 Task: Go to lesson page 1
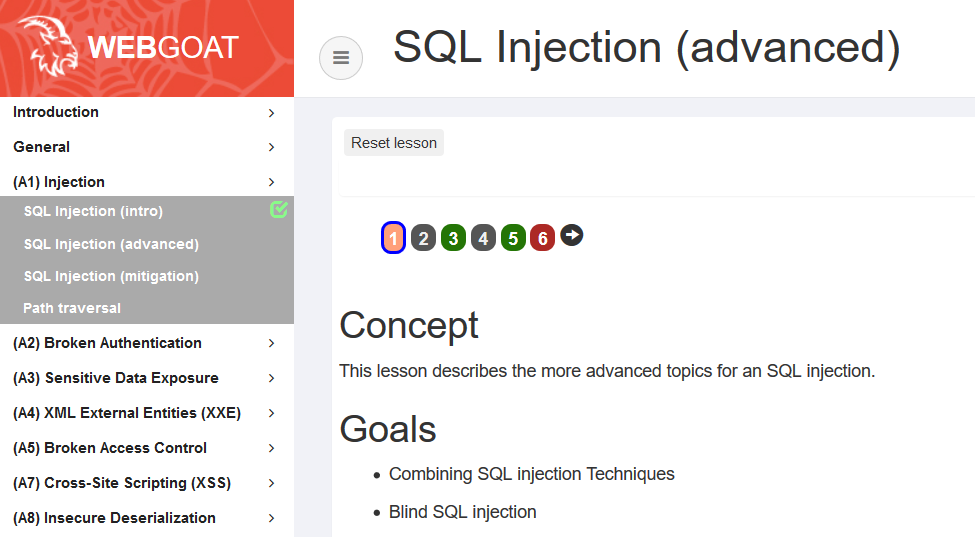pyautogui.click(x=394, y=238)
